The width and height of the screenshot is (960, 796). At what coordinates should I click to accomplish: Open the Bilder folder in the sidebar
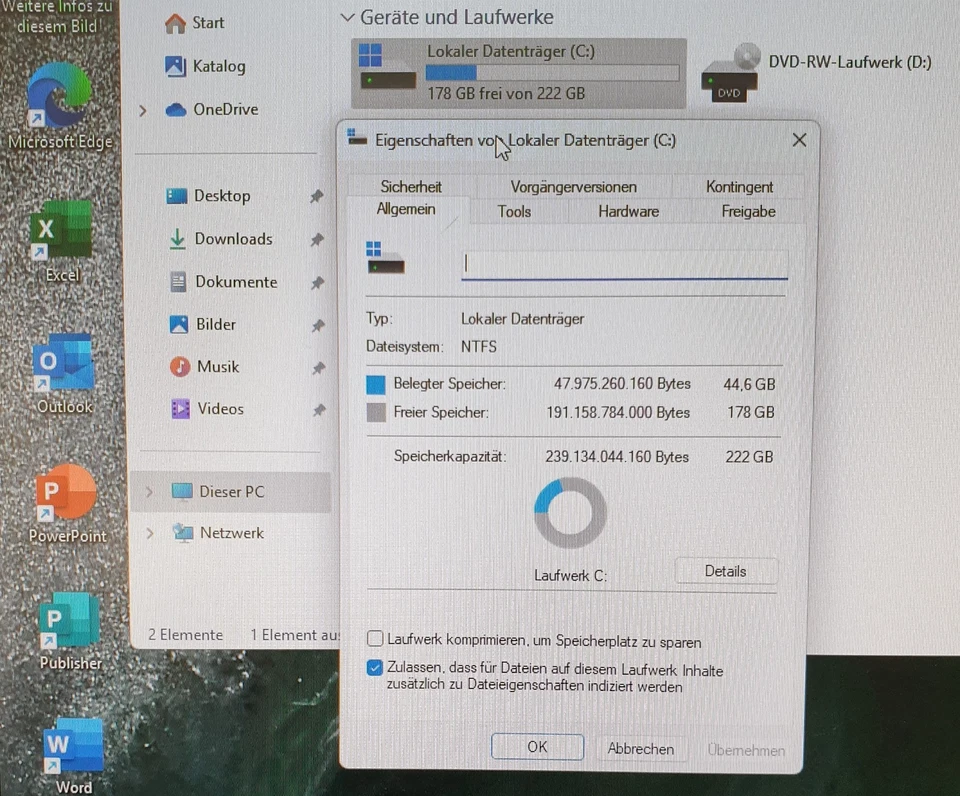(214, 324)
